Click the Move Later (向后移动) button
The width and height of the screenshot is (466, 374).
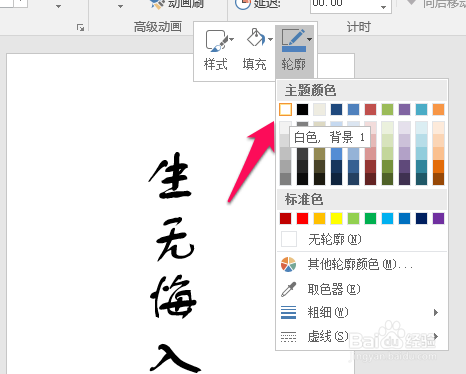click(x=437, y=3)
